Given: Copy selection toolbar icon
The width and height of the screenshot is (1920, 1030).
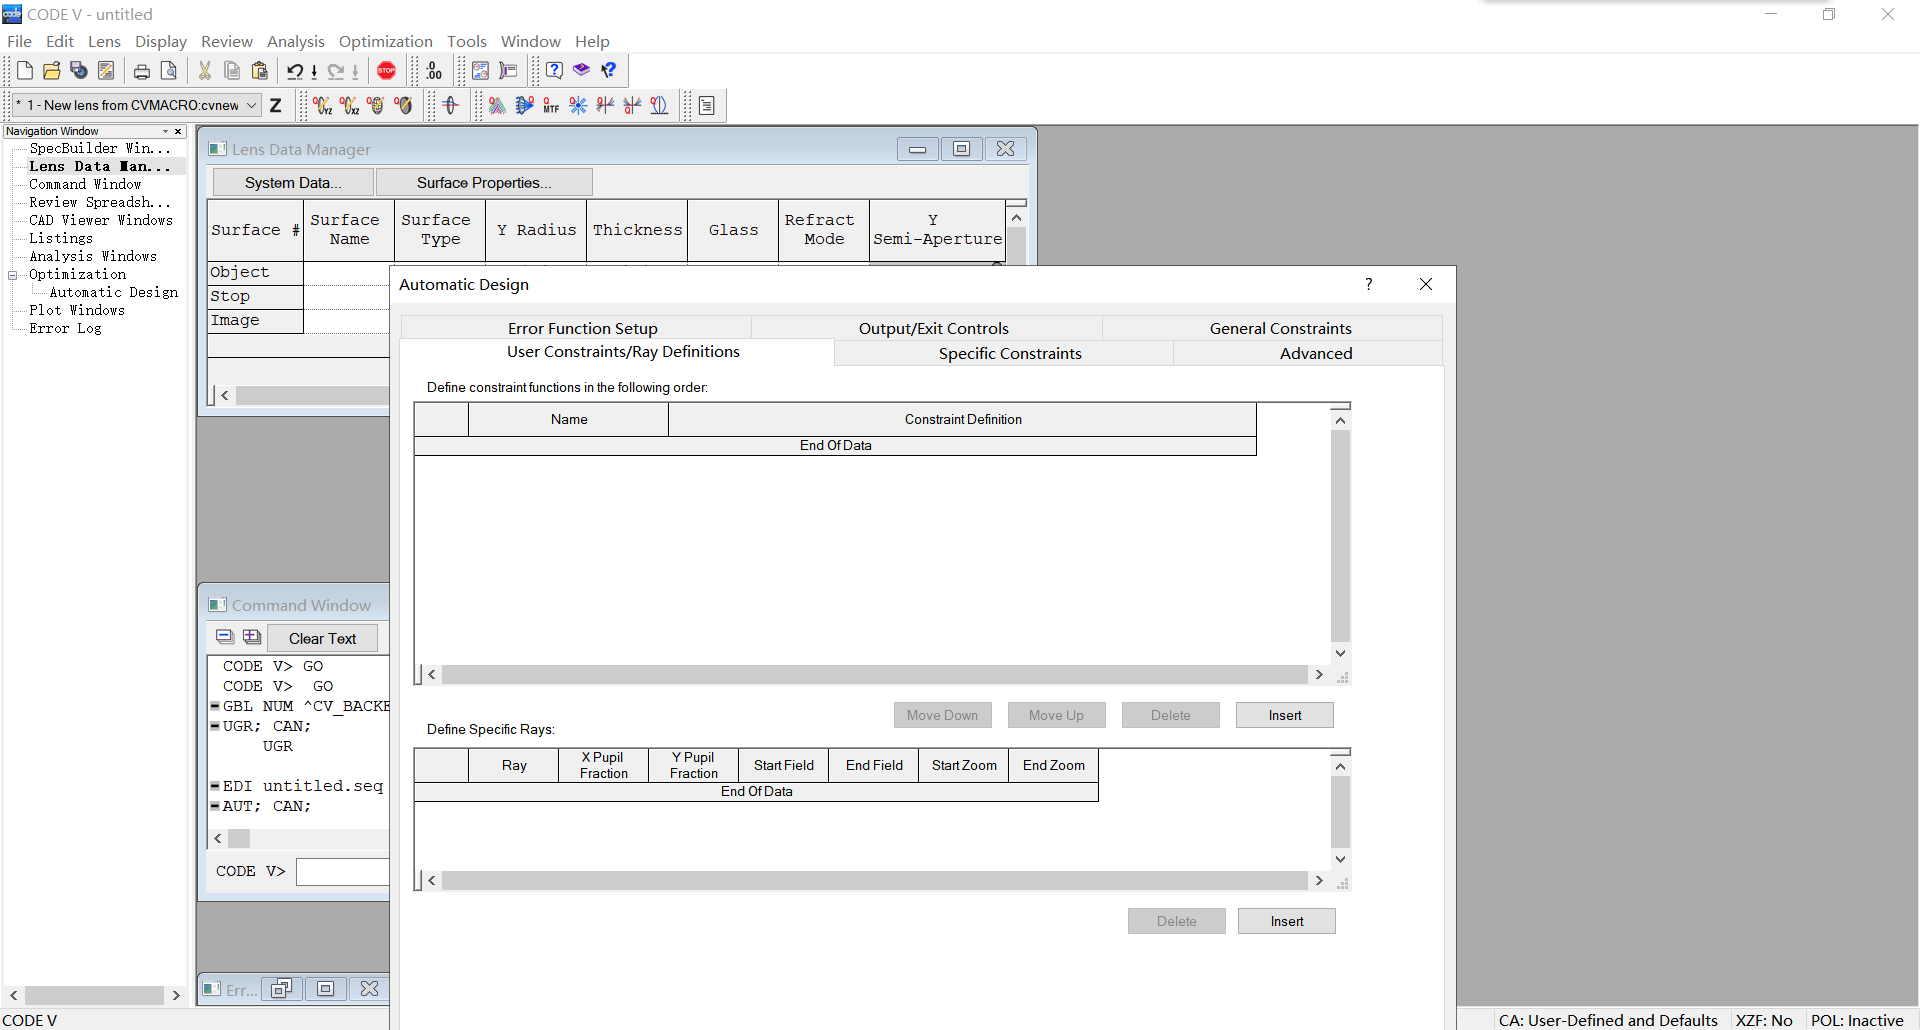Looking at the screenshot, I should pos(232,70).
